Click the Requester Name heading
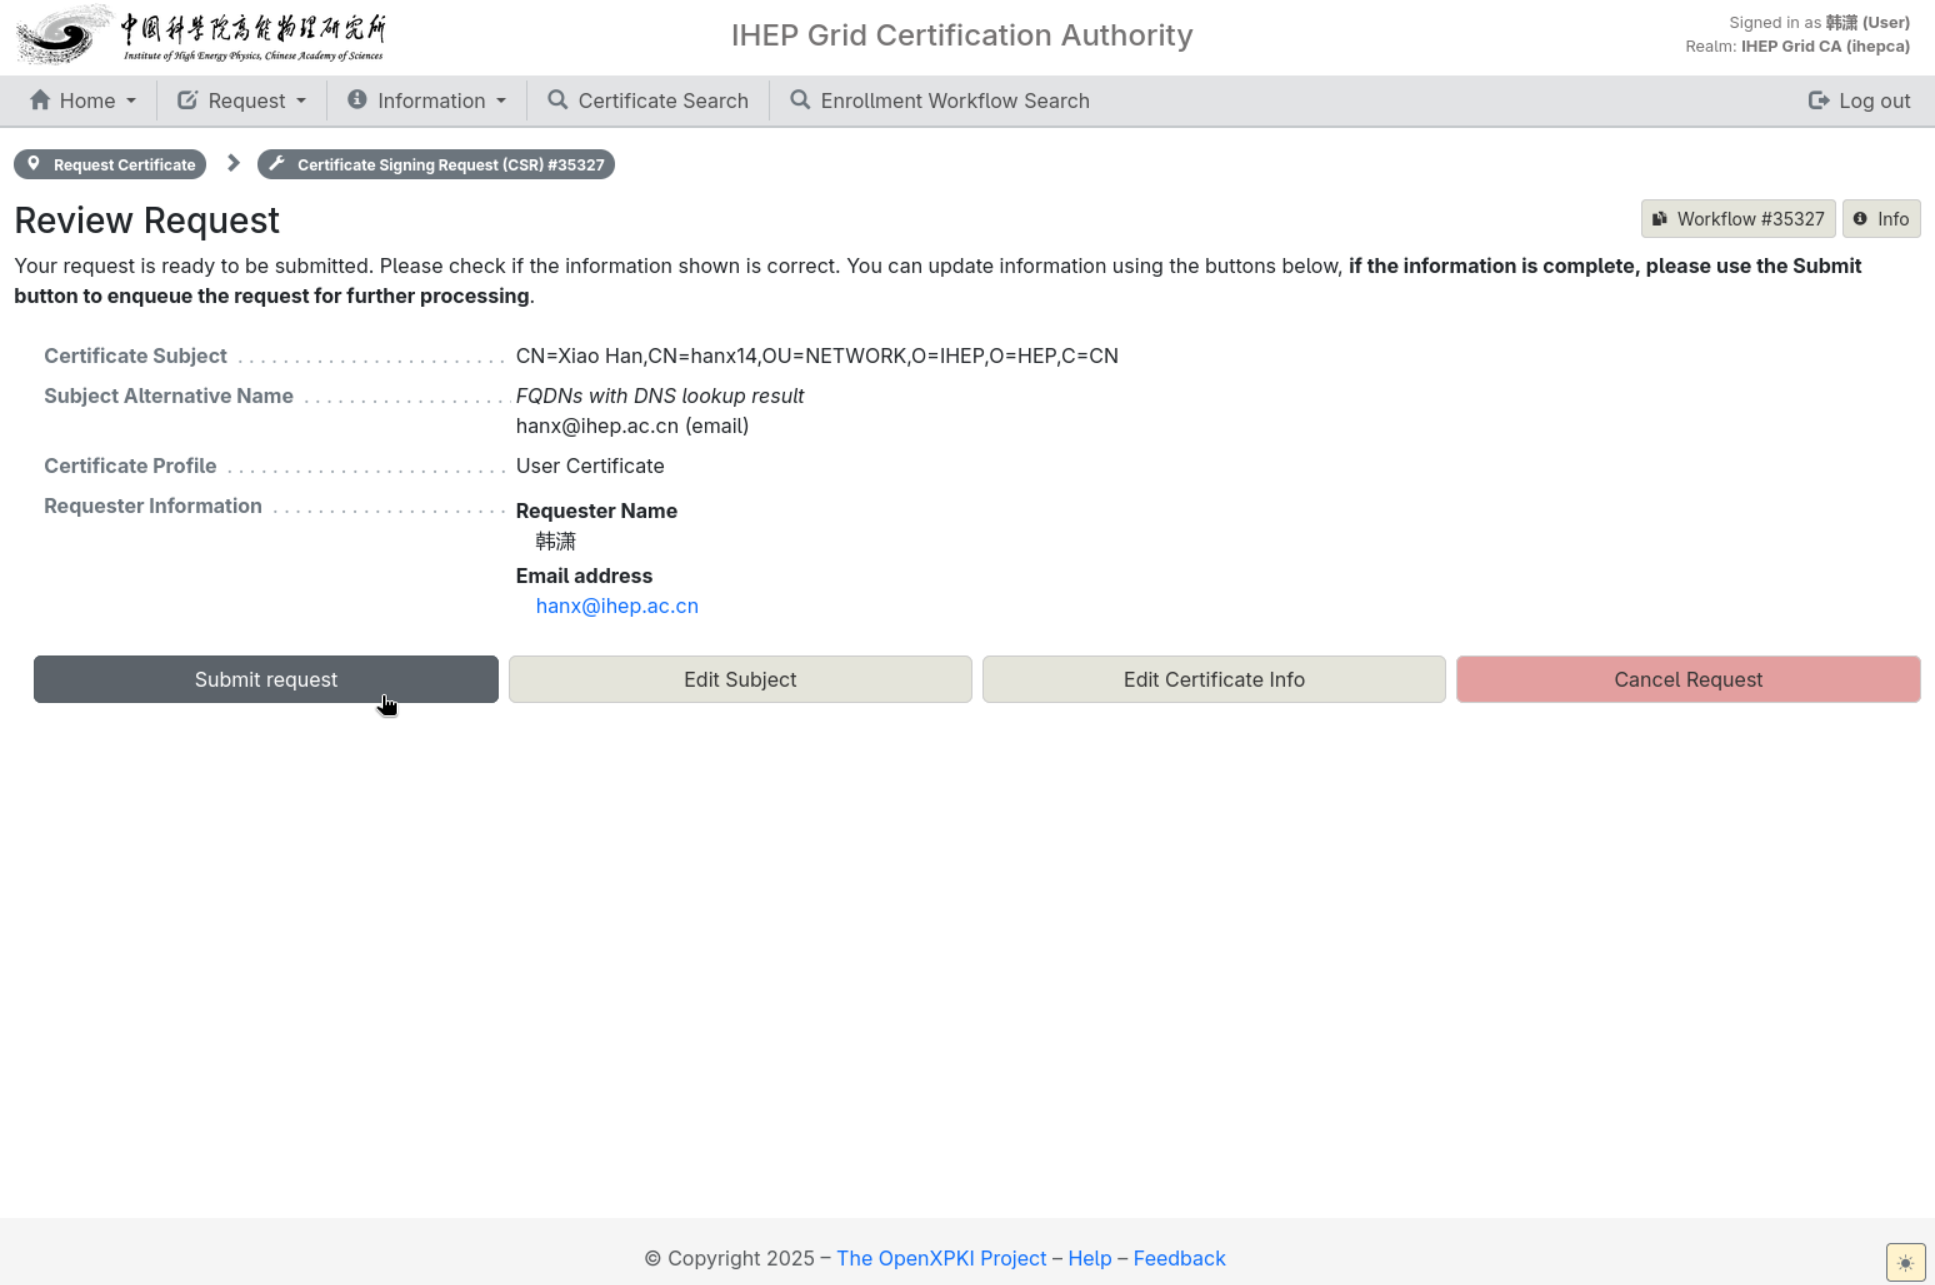The width and height of the screenshot is (1935, 1285). click(x=596, y=511)
